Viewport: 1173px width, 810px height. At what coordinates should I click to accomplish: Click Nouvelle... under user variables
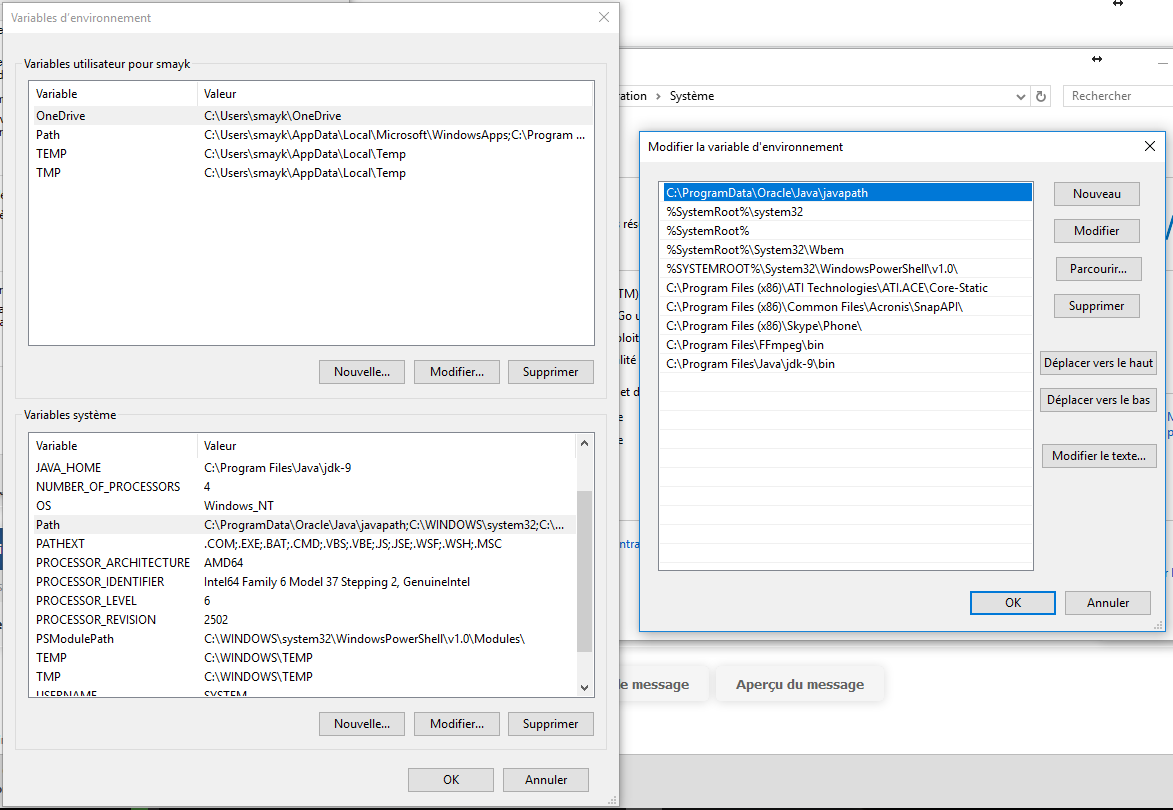click(361, 372)
